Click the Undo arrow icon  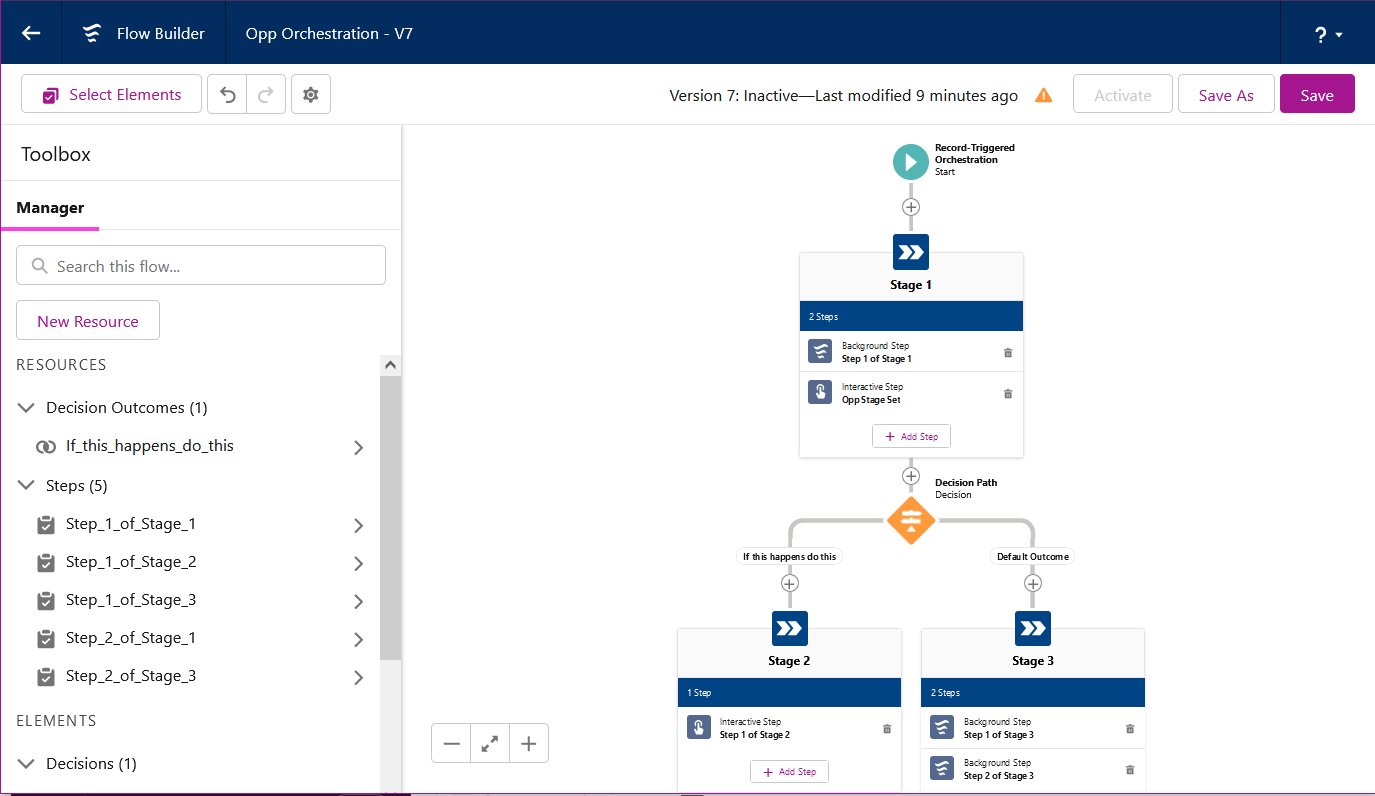click(227, 93)
